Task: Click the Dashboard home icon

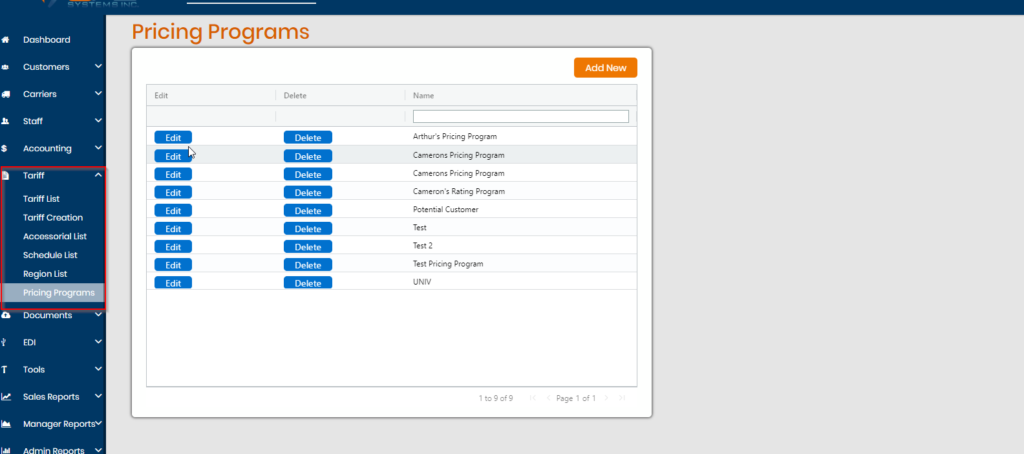Action: 5,40
